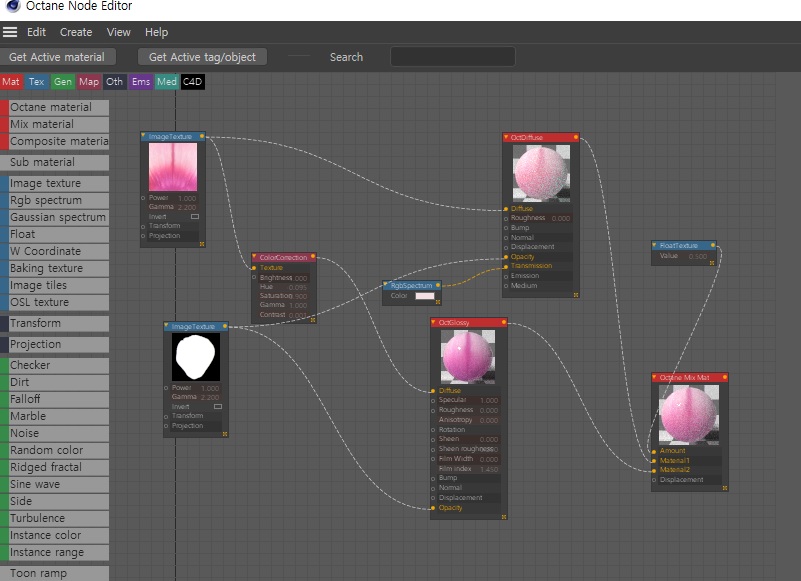Click the Amount input port on Octane Mix Mat
This screenshot has width=801, height=581.
point(654,451)
